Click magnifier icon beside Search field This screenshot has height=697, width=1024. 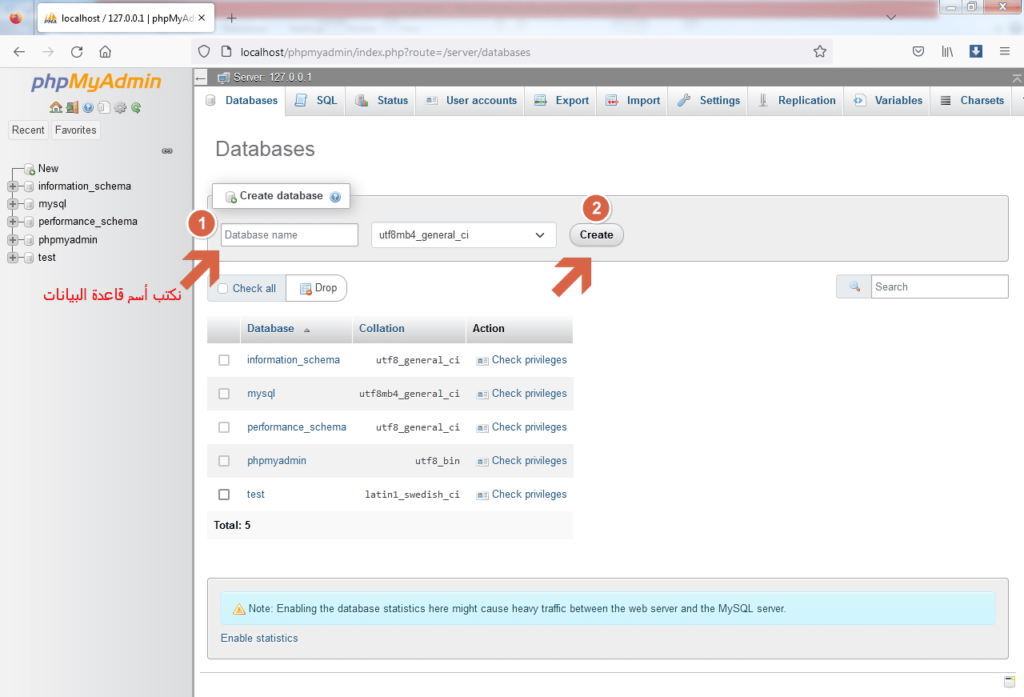[x=854, y=287]
